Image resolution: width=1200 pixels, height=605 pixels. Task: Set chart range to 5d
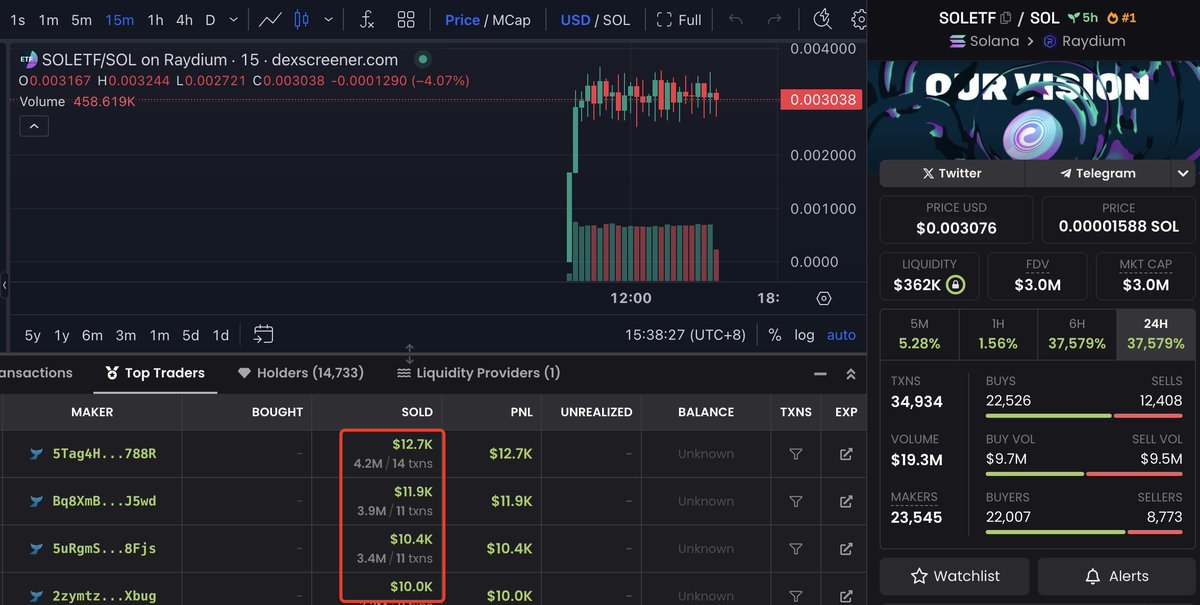191,335
